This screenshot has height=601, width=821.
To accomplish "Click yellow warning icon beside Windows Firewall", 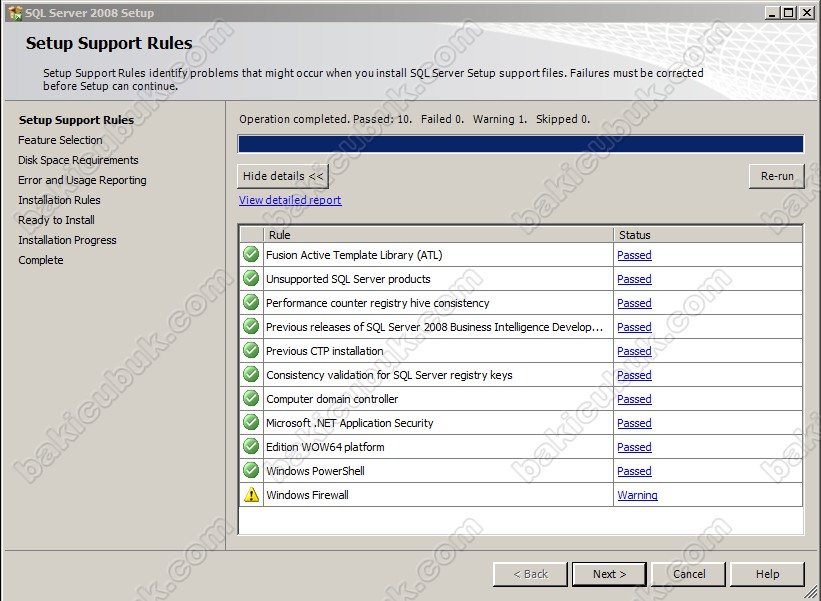I will (251, 495).
